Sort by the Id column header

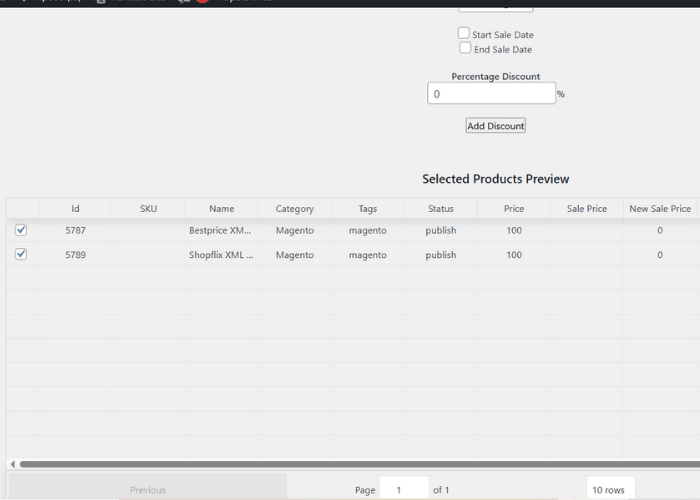click(75, 209)
